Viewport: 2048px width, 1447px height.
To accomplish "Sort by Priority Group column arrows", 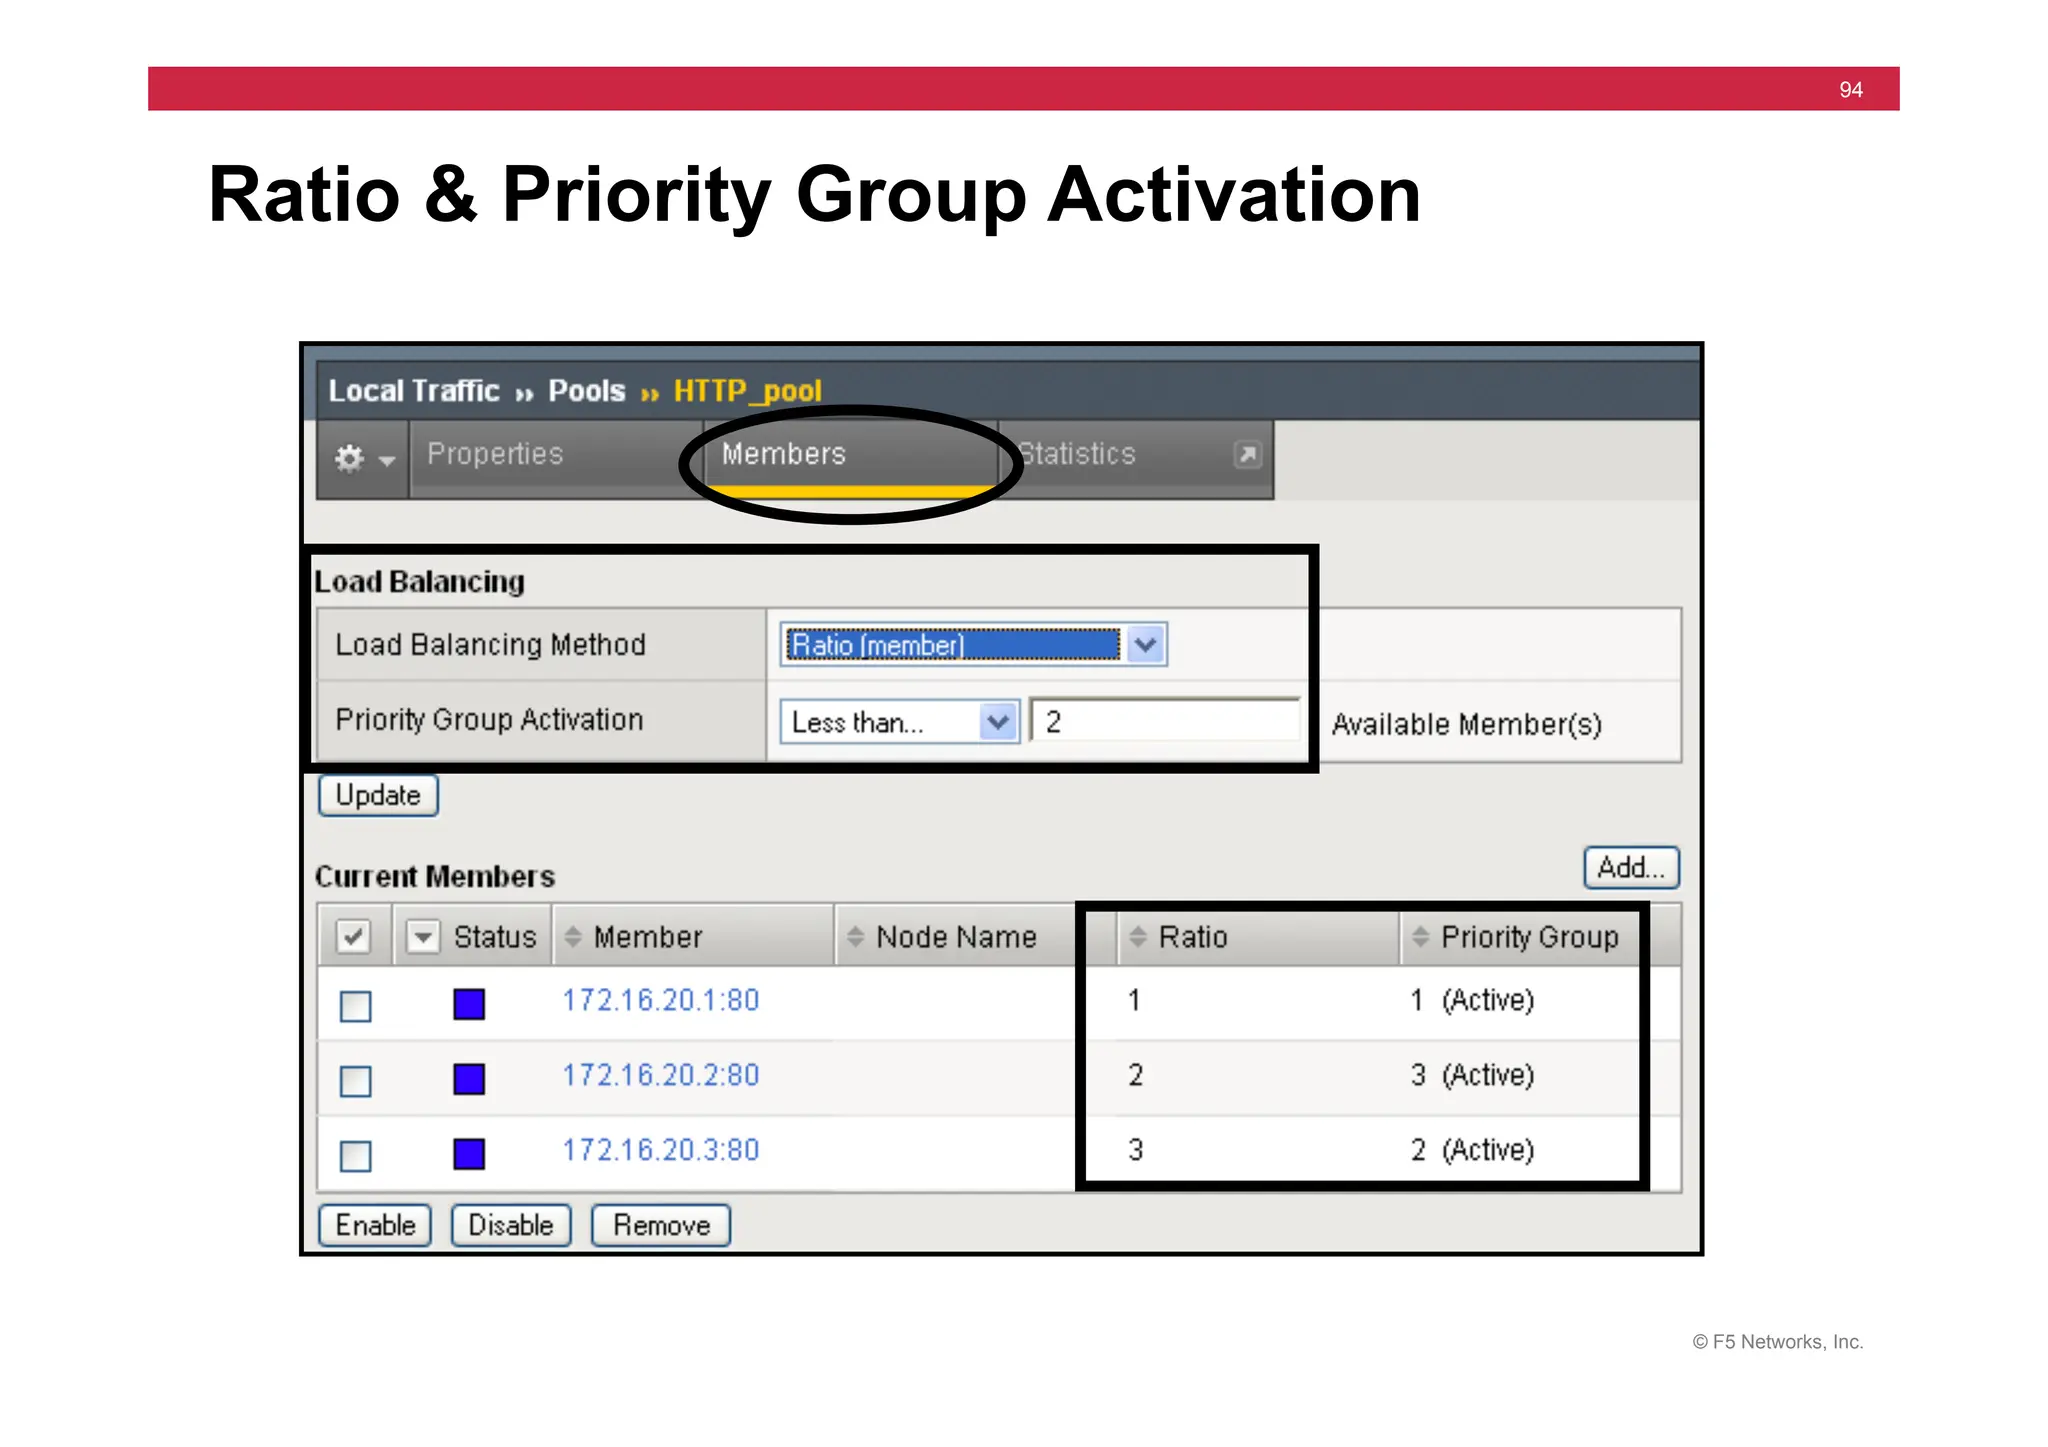I will 1420,937.
